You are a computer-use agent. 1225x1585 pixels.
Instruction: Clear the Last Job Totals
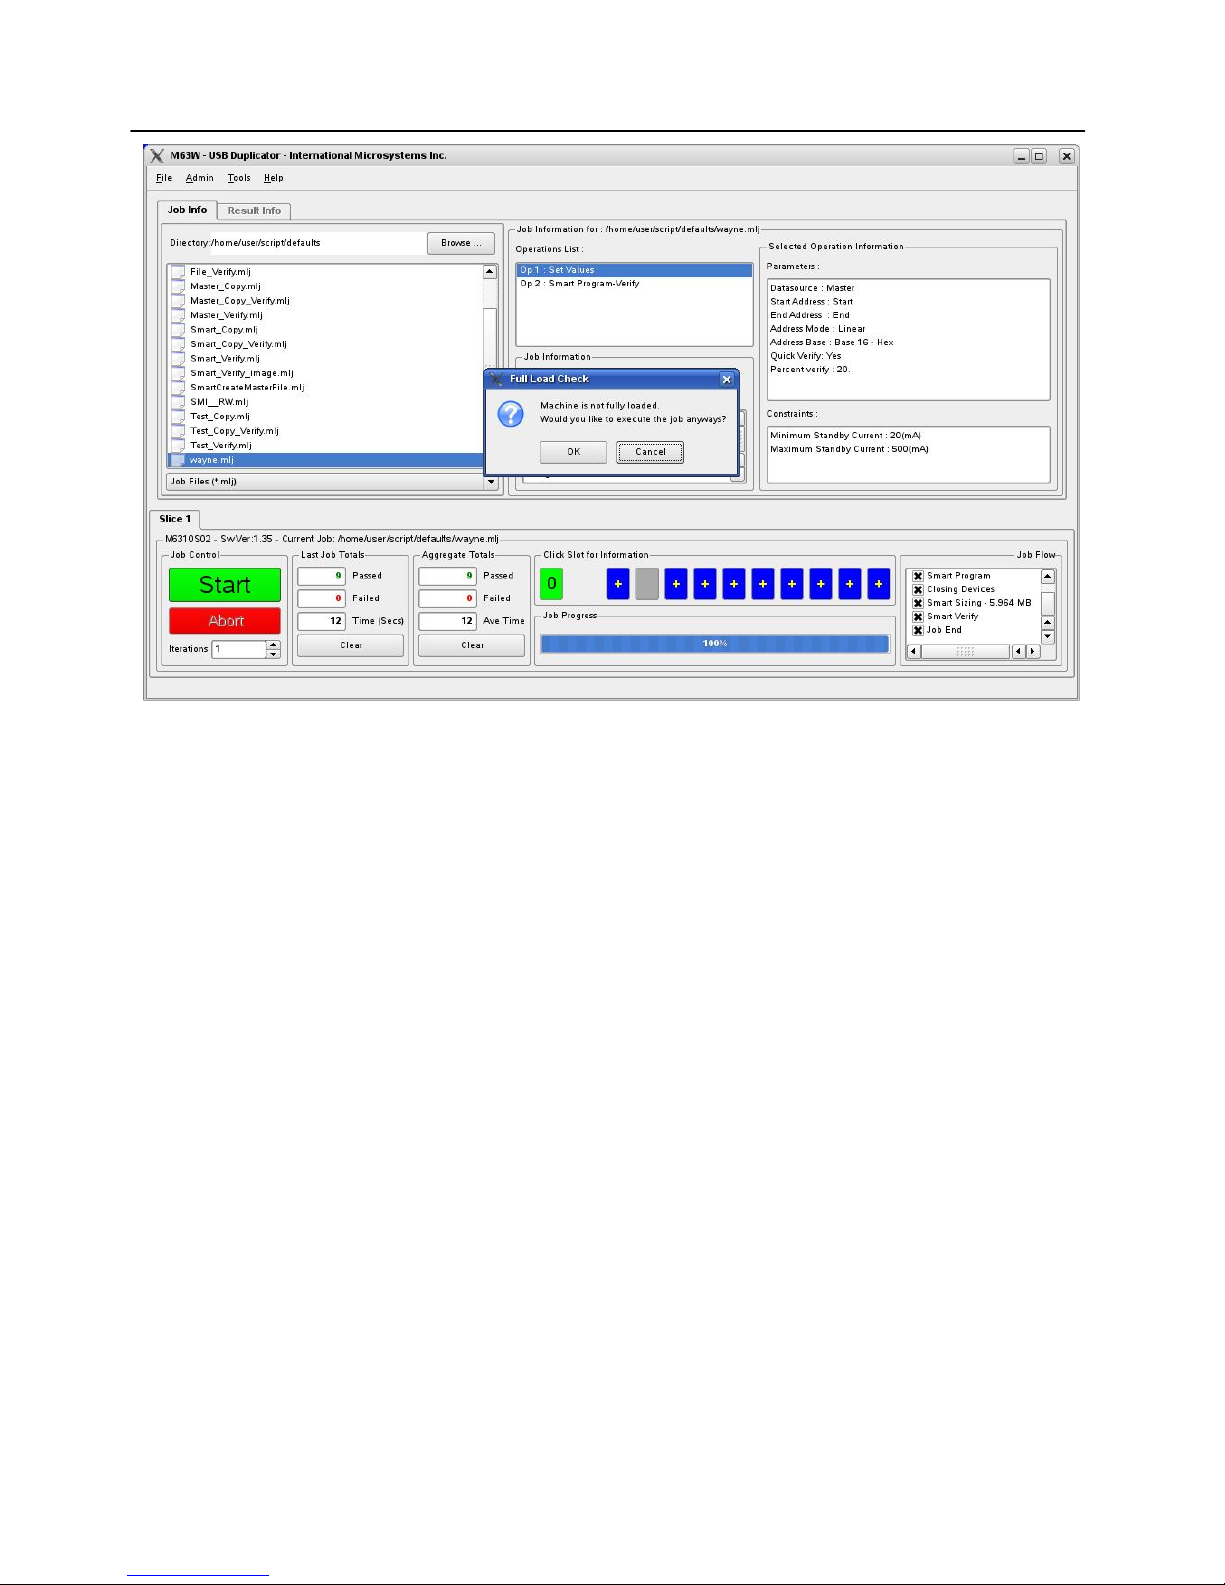coord(351,646)
